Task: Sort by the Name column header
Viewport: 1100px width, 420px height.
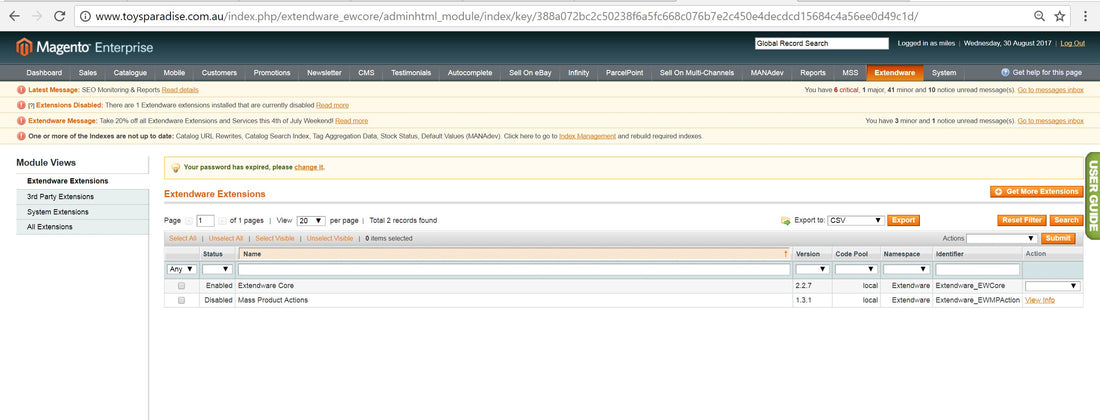Action: 515,253
